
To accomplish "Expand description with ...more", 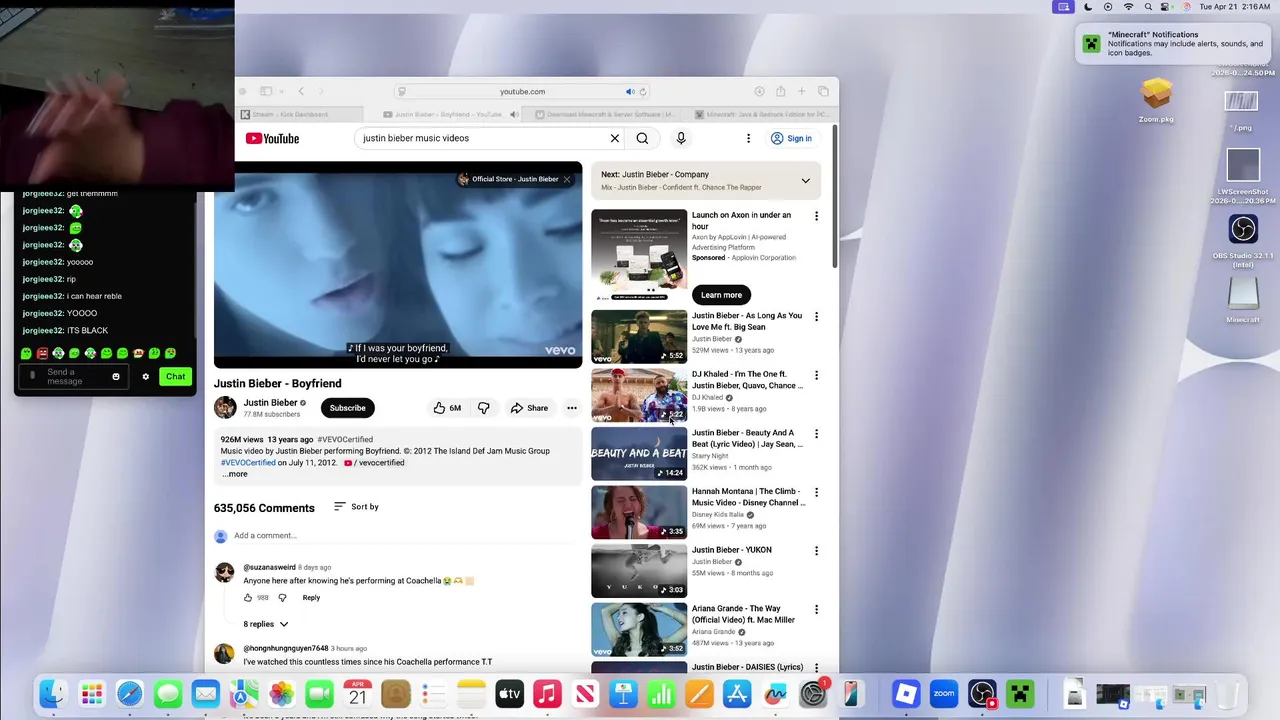I will 234,474.
